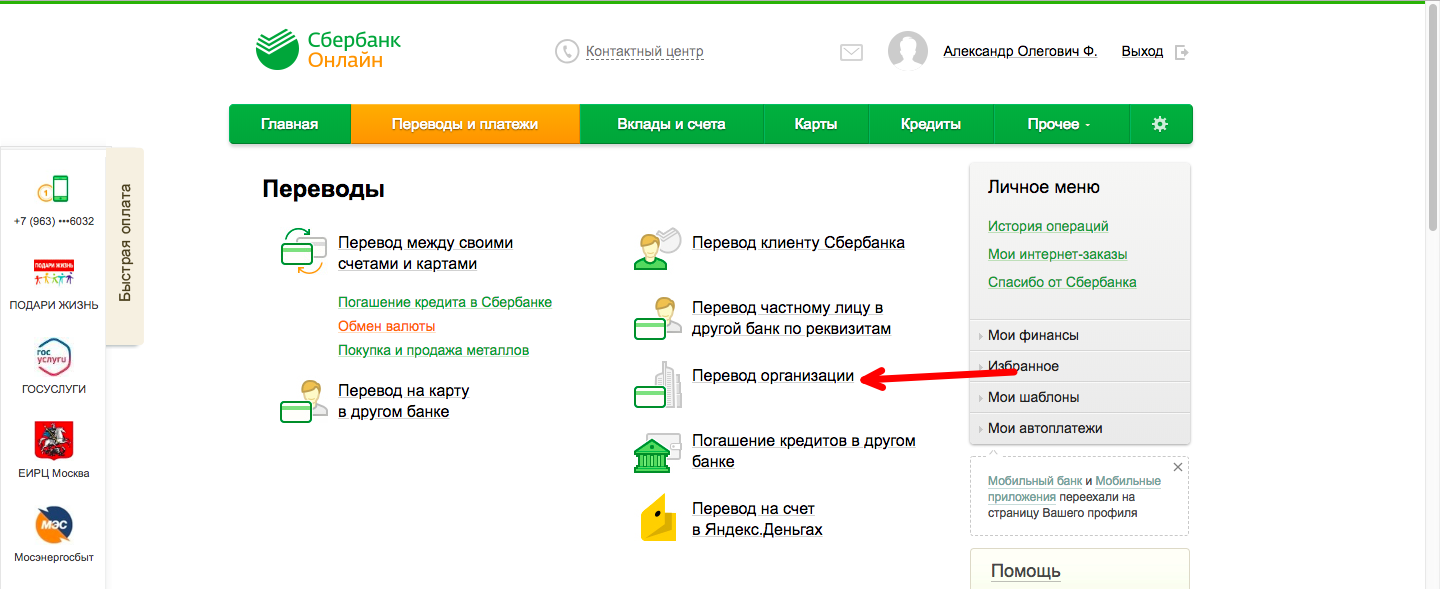Click the Sberbank client transfer icon

tap(657, 249)
